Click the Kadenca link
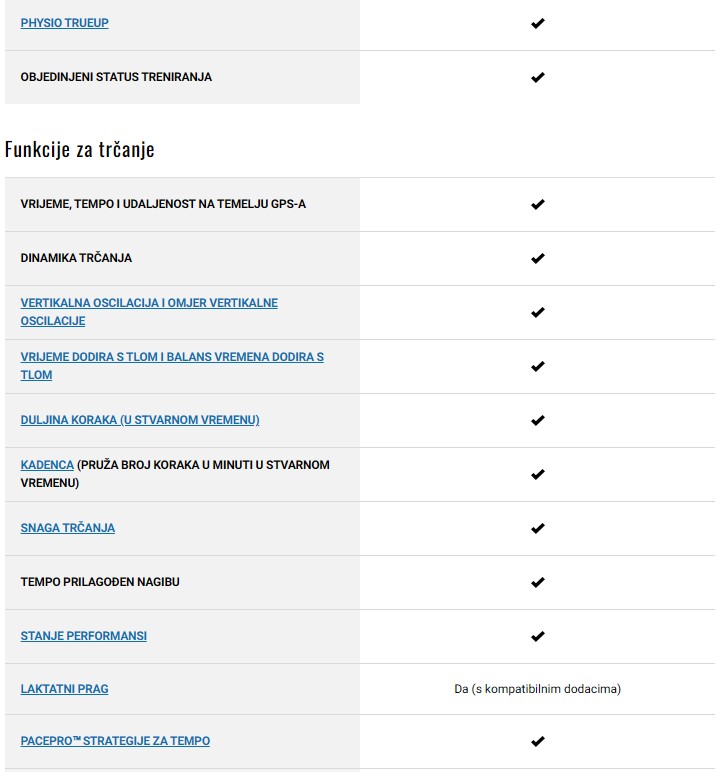 [47, 465]
